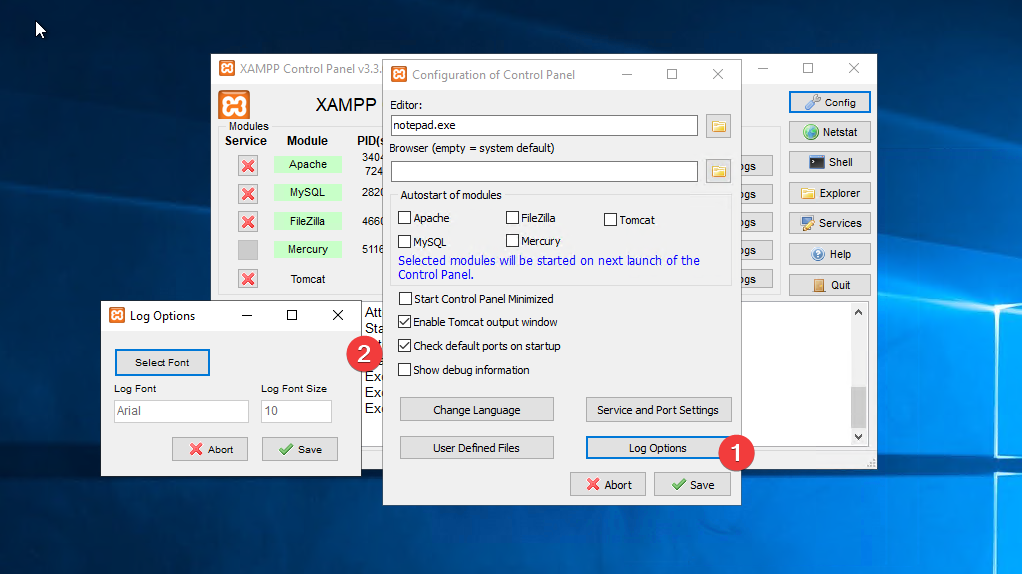
Task: Minimize the Log Options window
Action: [247, 315]
